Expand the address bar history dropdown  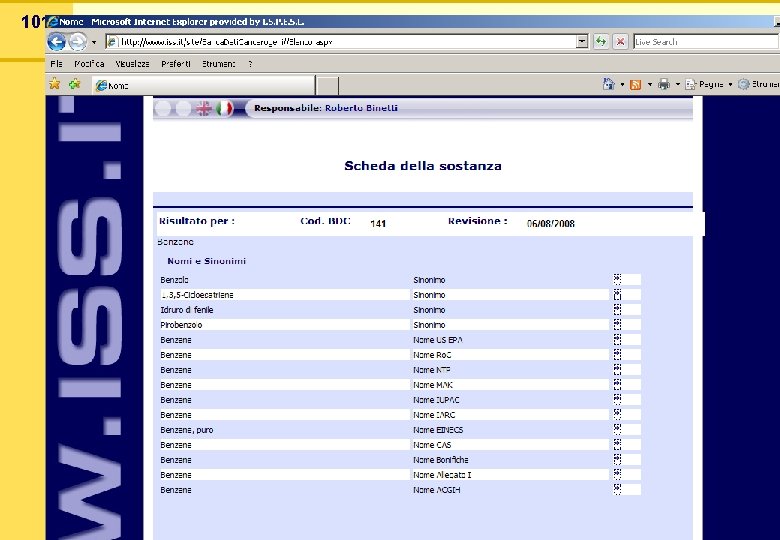tap(582, 42)
